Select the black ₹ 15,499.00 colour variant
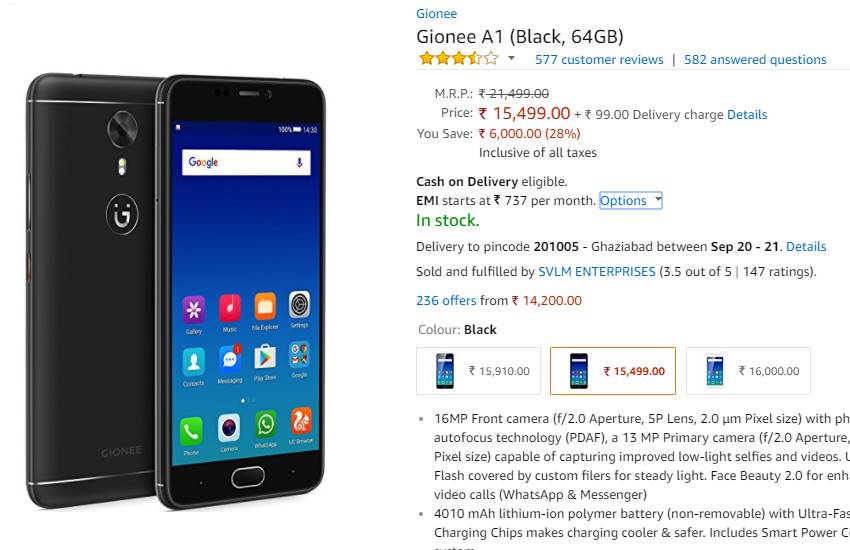This screenshot has width=850, height=550. 613,371
